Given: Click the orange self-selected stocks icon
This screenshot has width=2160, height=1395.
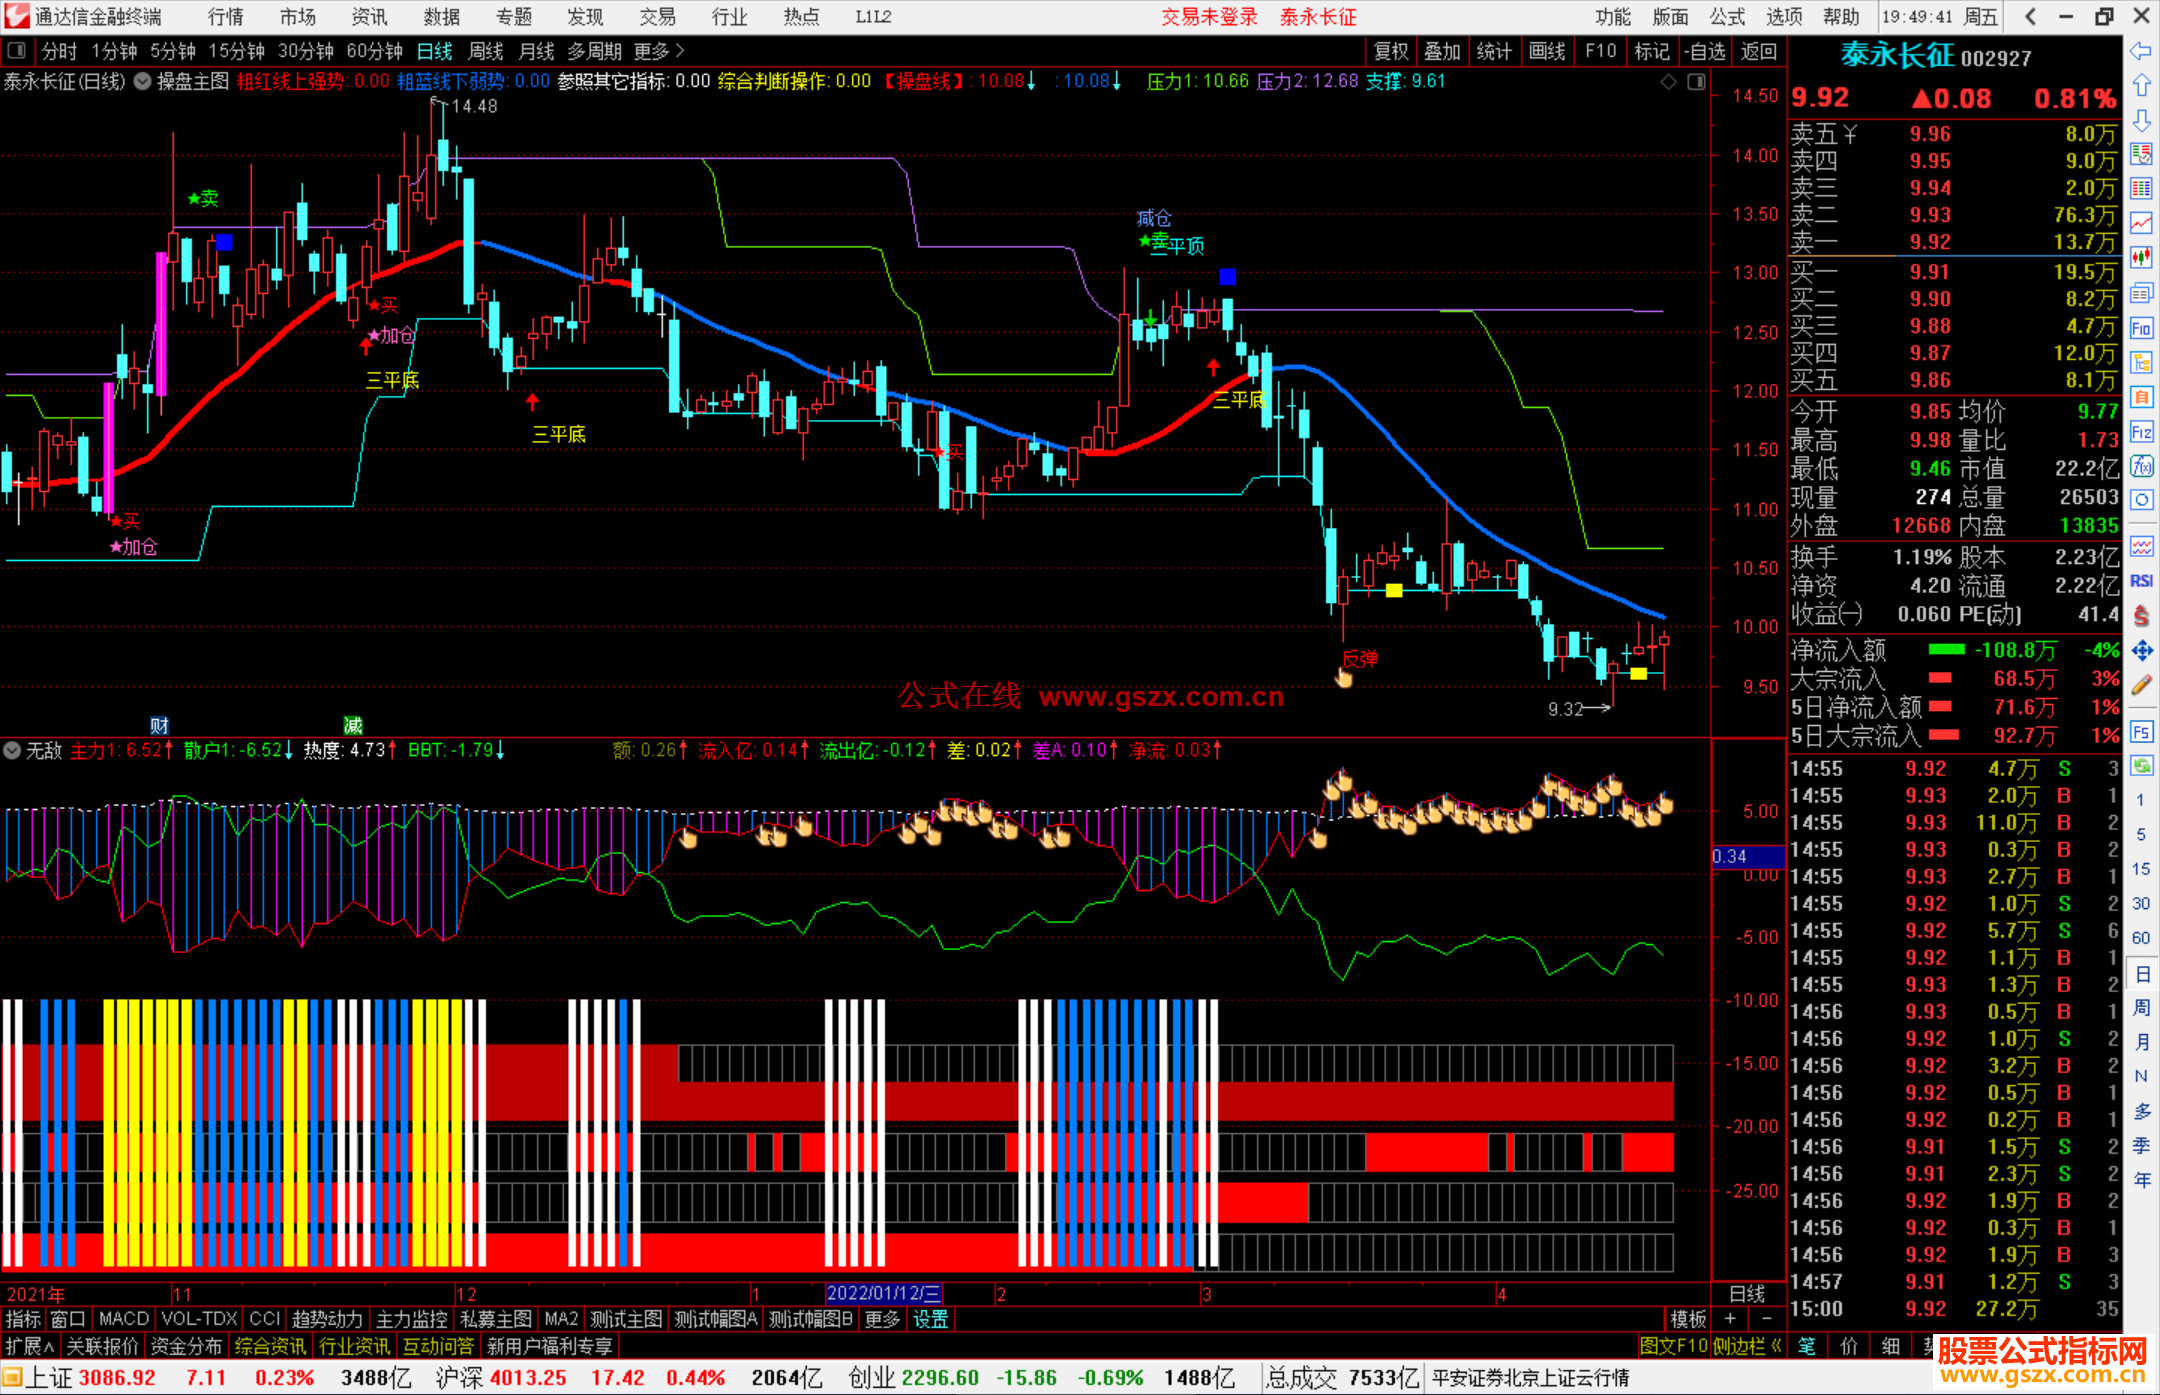Looking at the screenshot, I should coord(2141,397).
